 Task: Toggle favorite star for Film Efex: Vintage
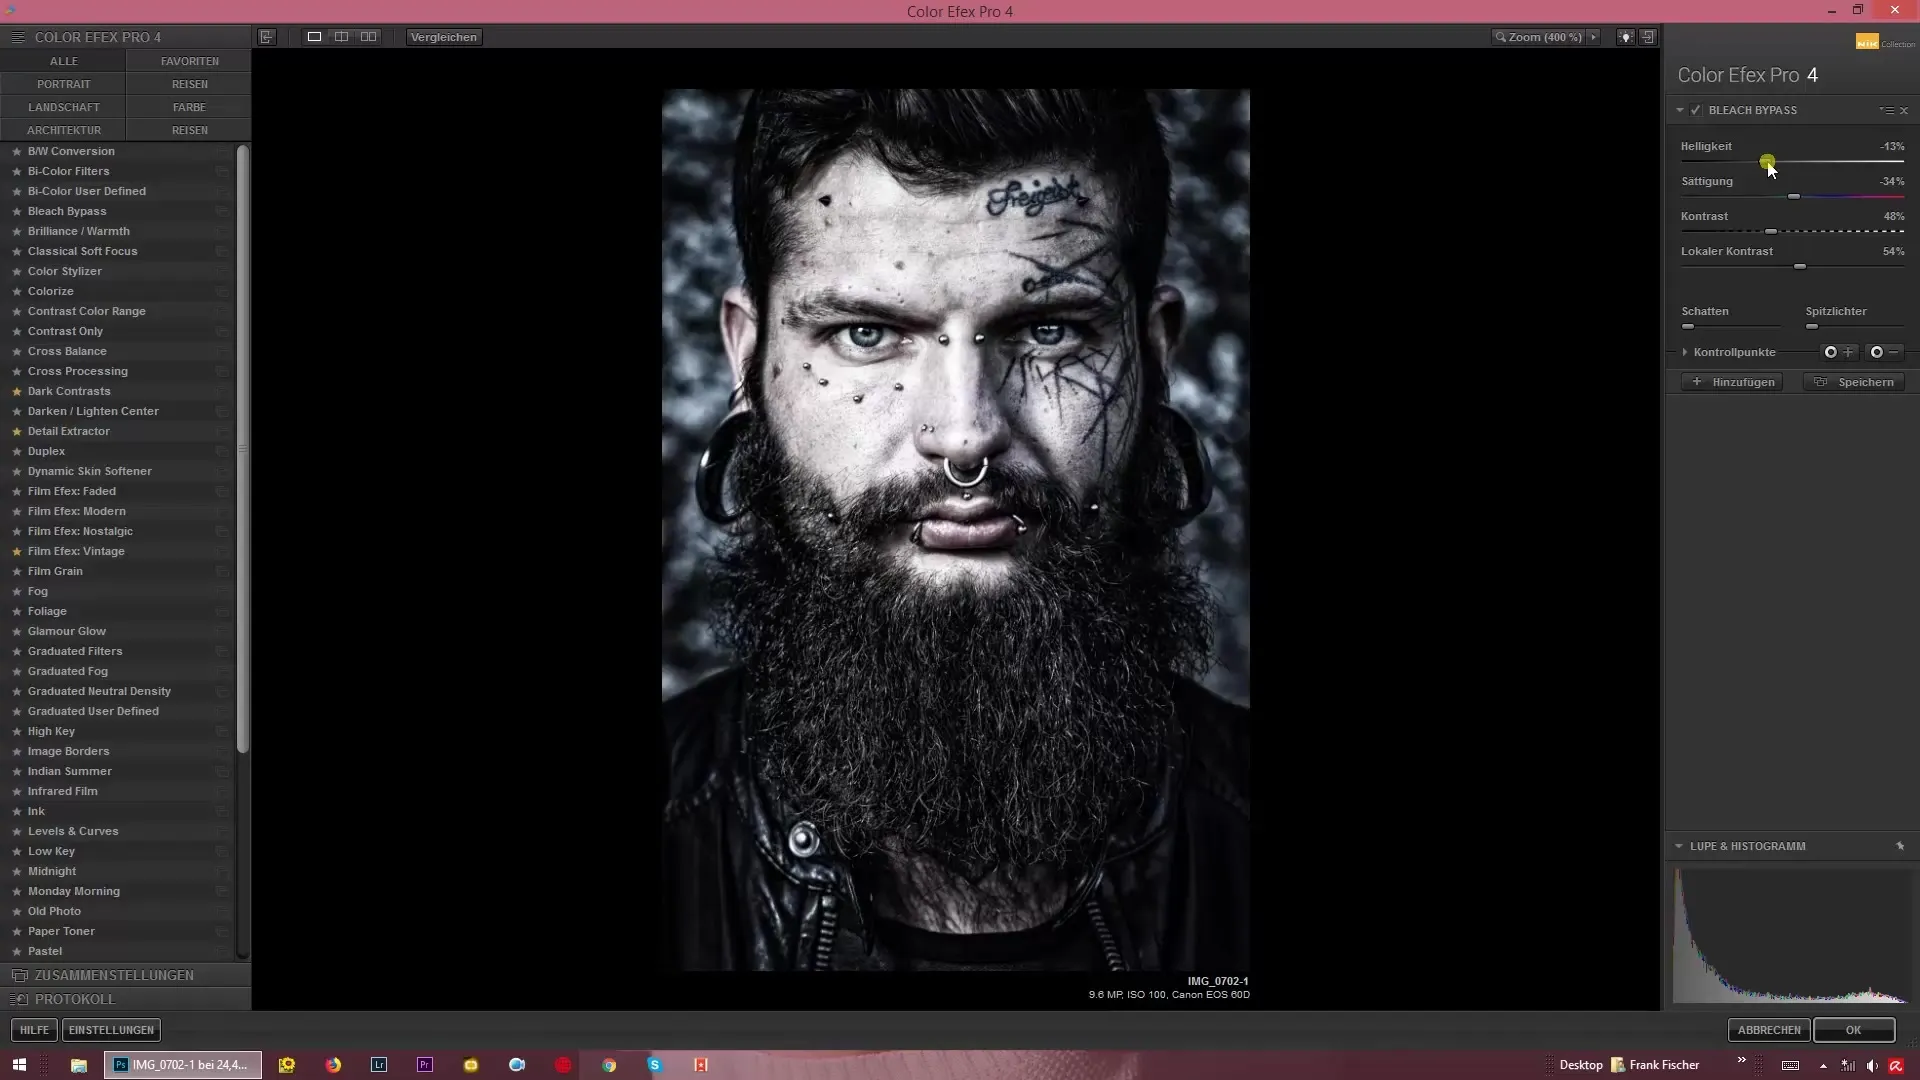coord(16,551)
